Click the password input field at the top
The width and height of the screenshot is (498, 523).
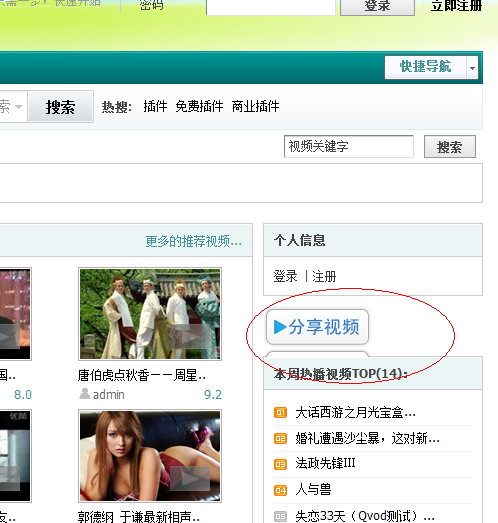tap(271, 7)
